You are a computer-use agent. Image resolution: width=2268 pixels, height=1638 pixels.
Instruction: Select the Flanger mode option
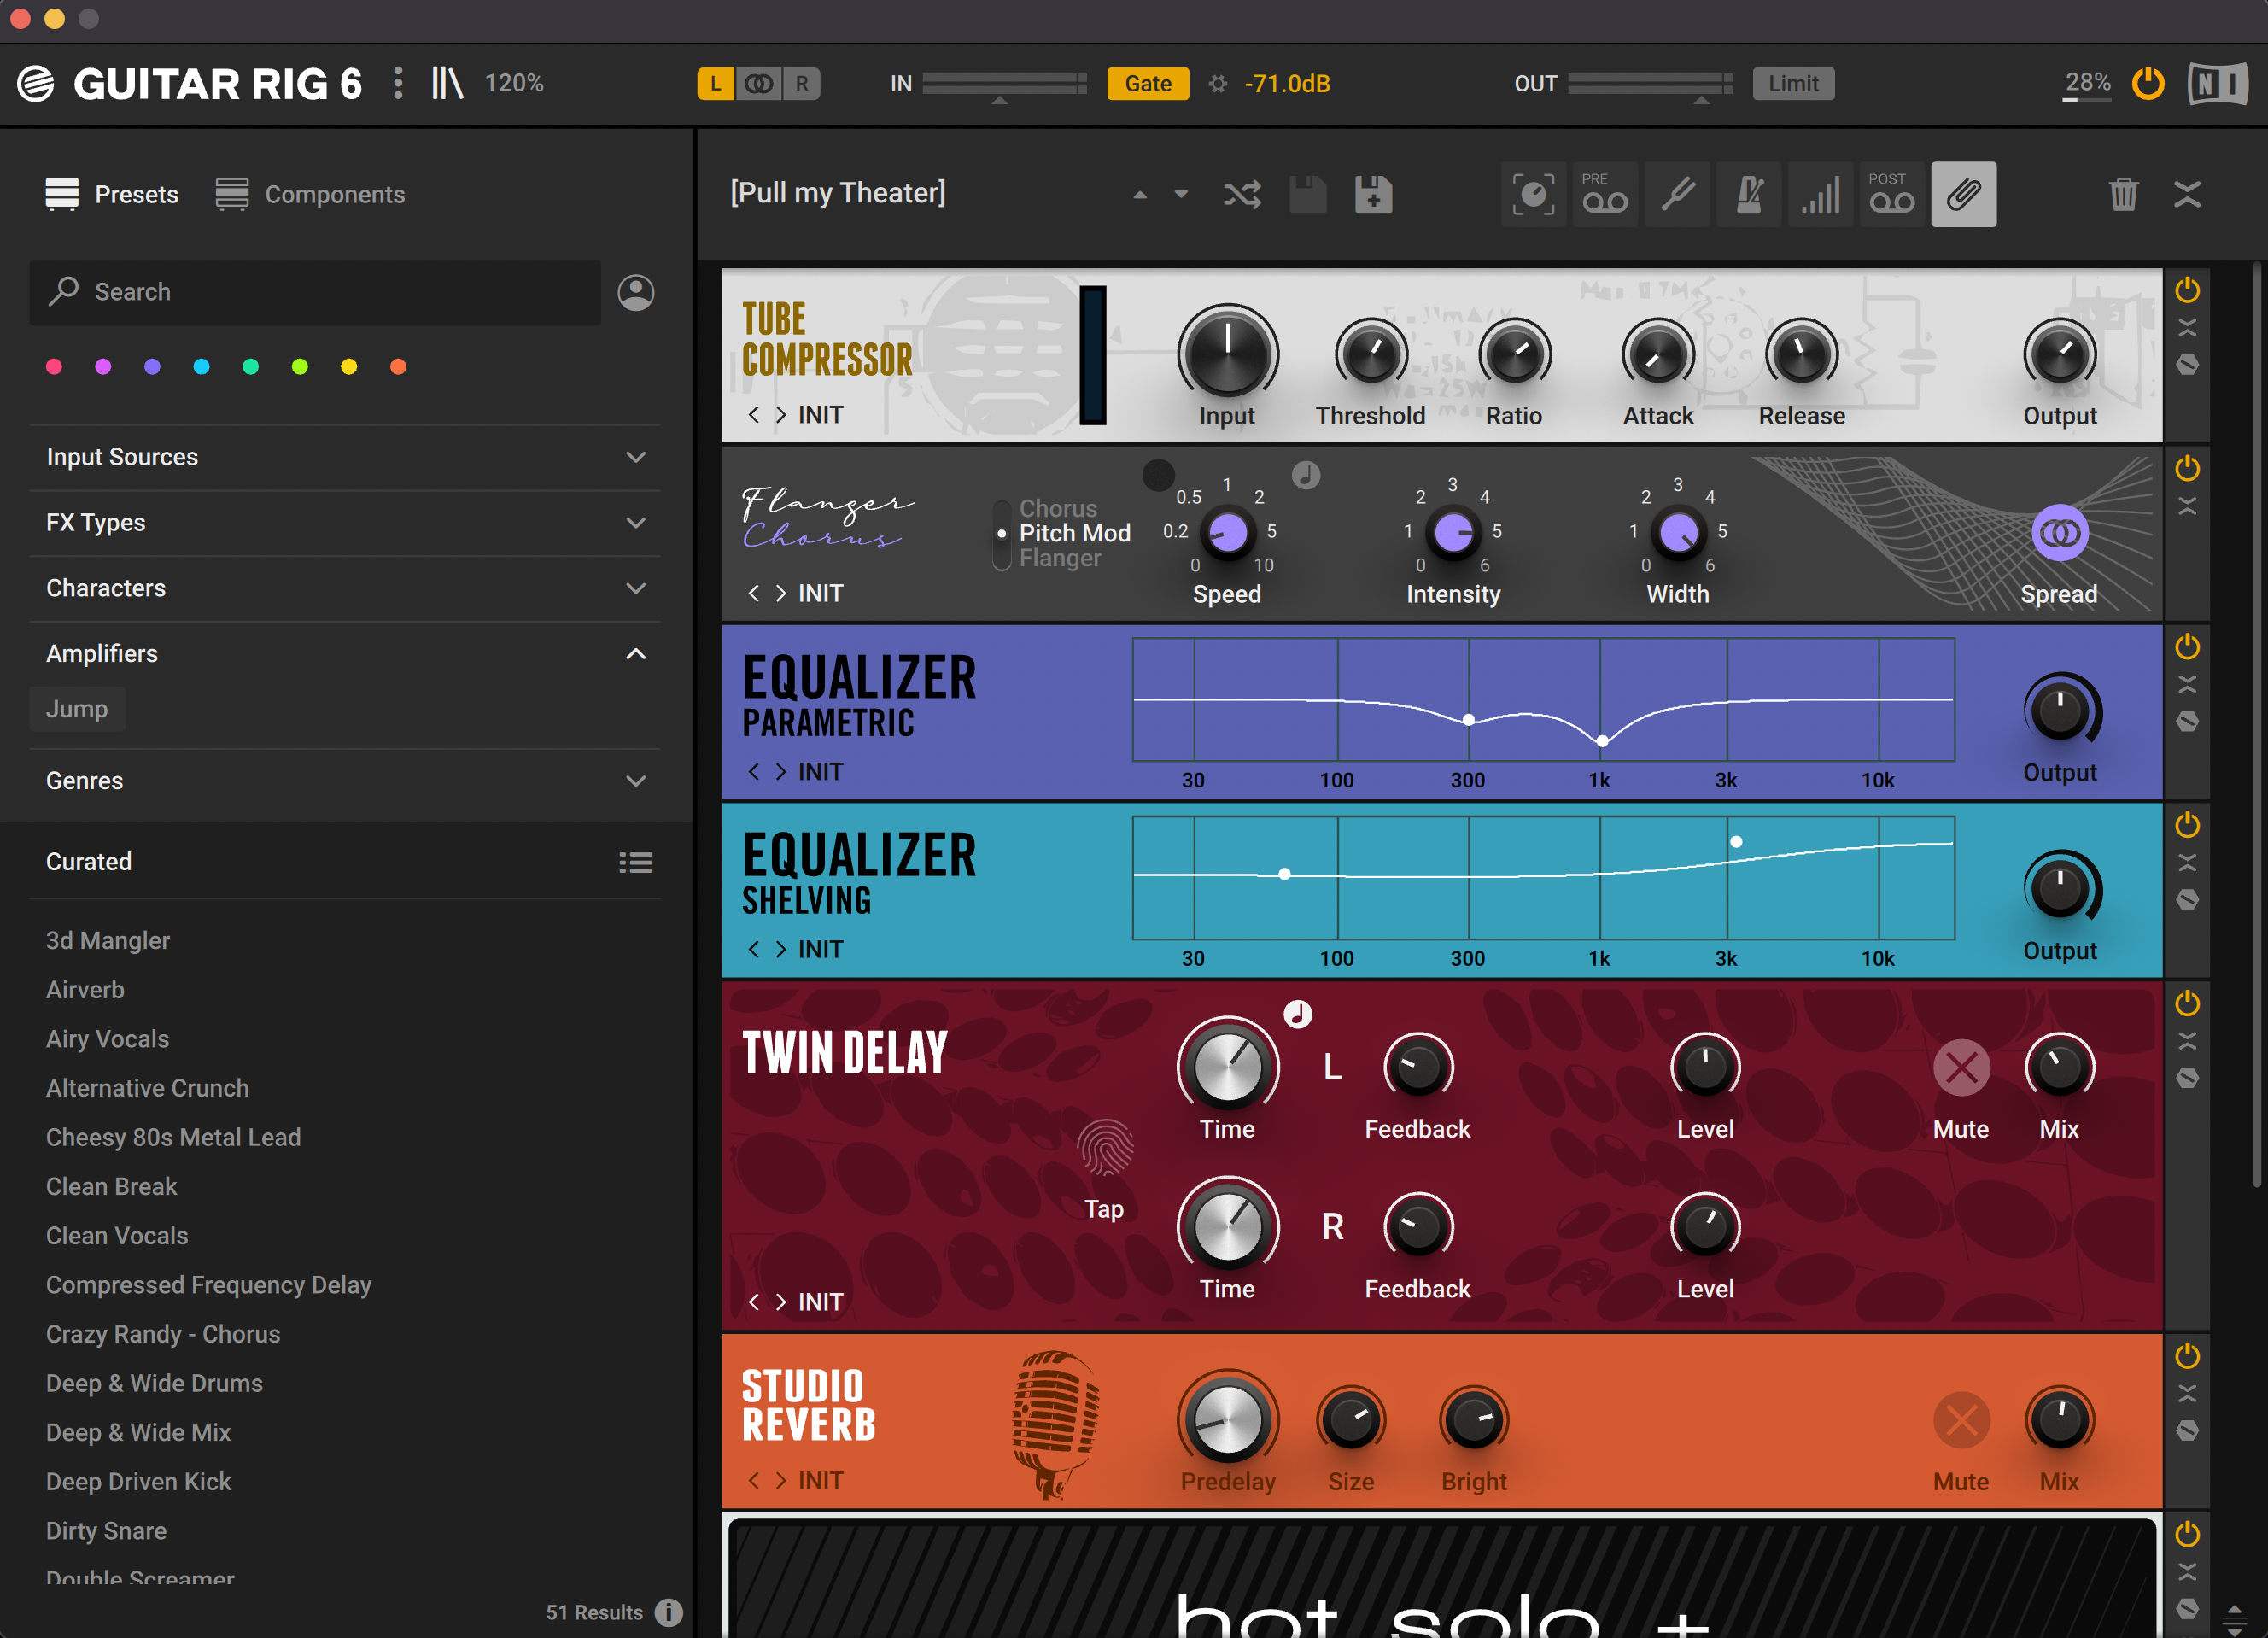coord(1060,558)
